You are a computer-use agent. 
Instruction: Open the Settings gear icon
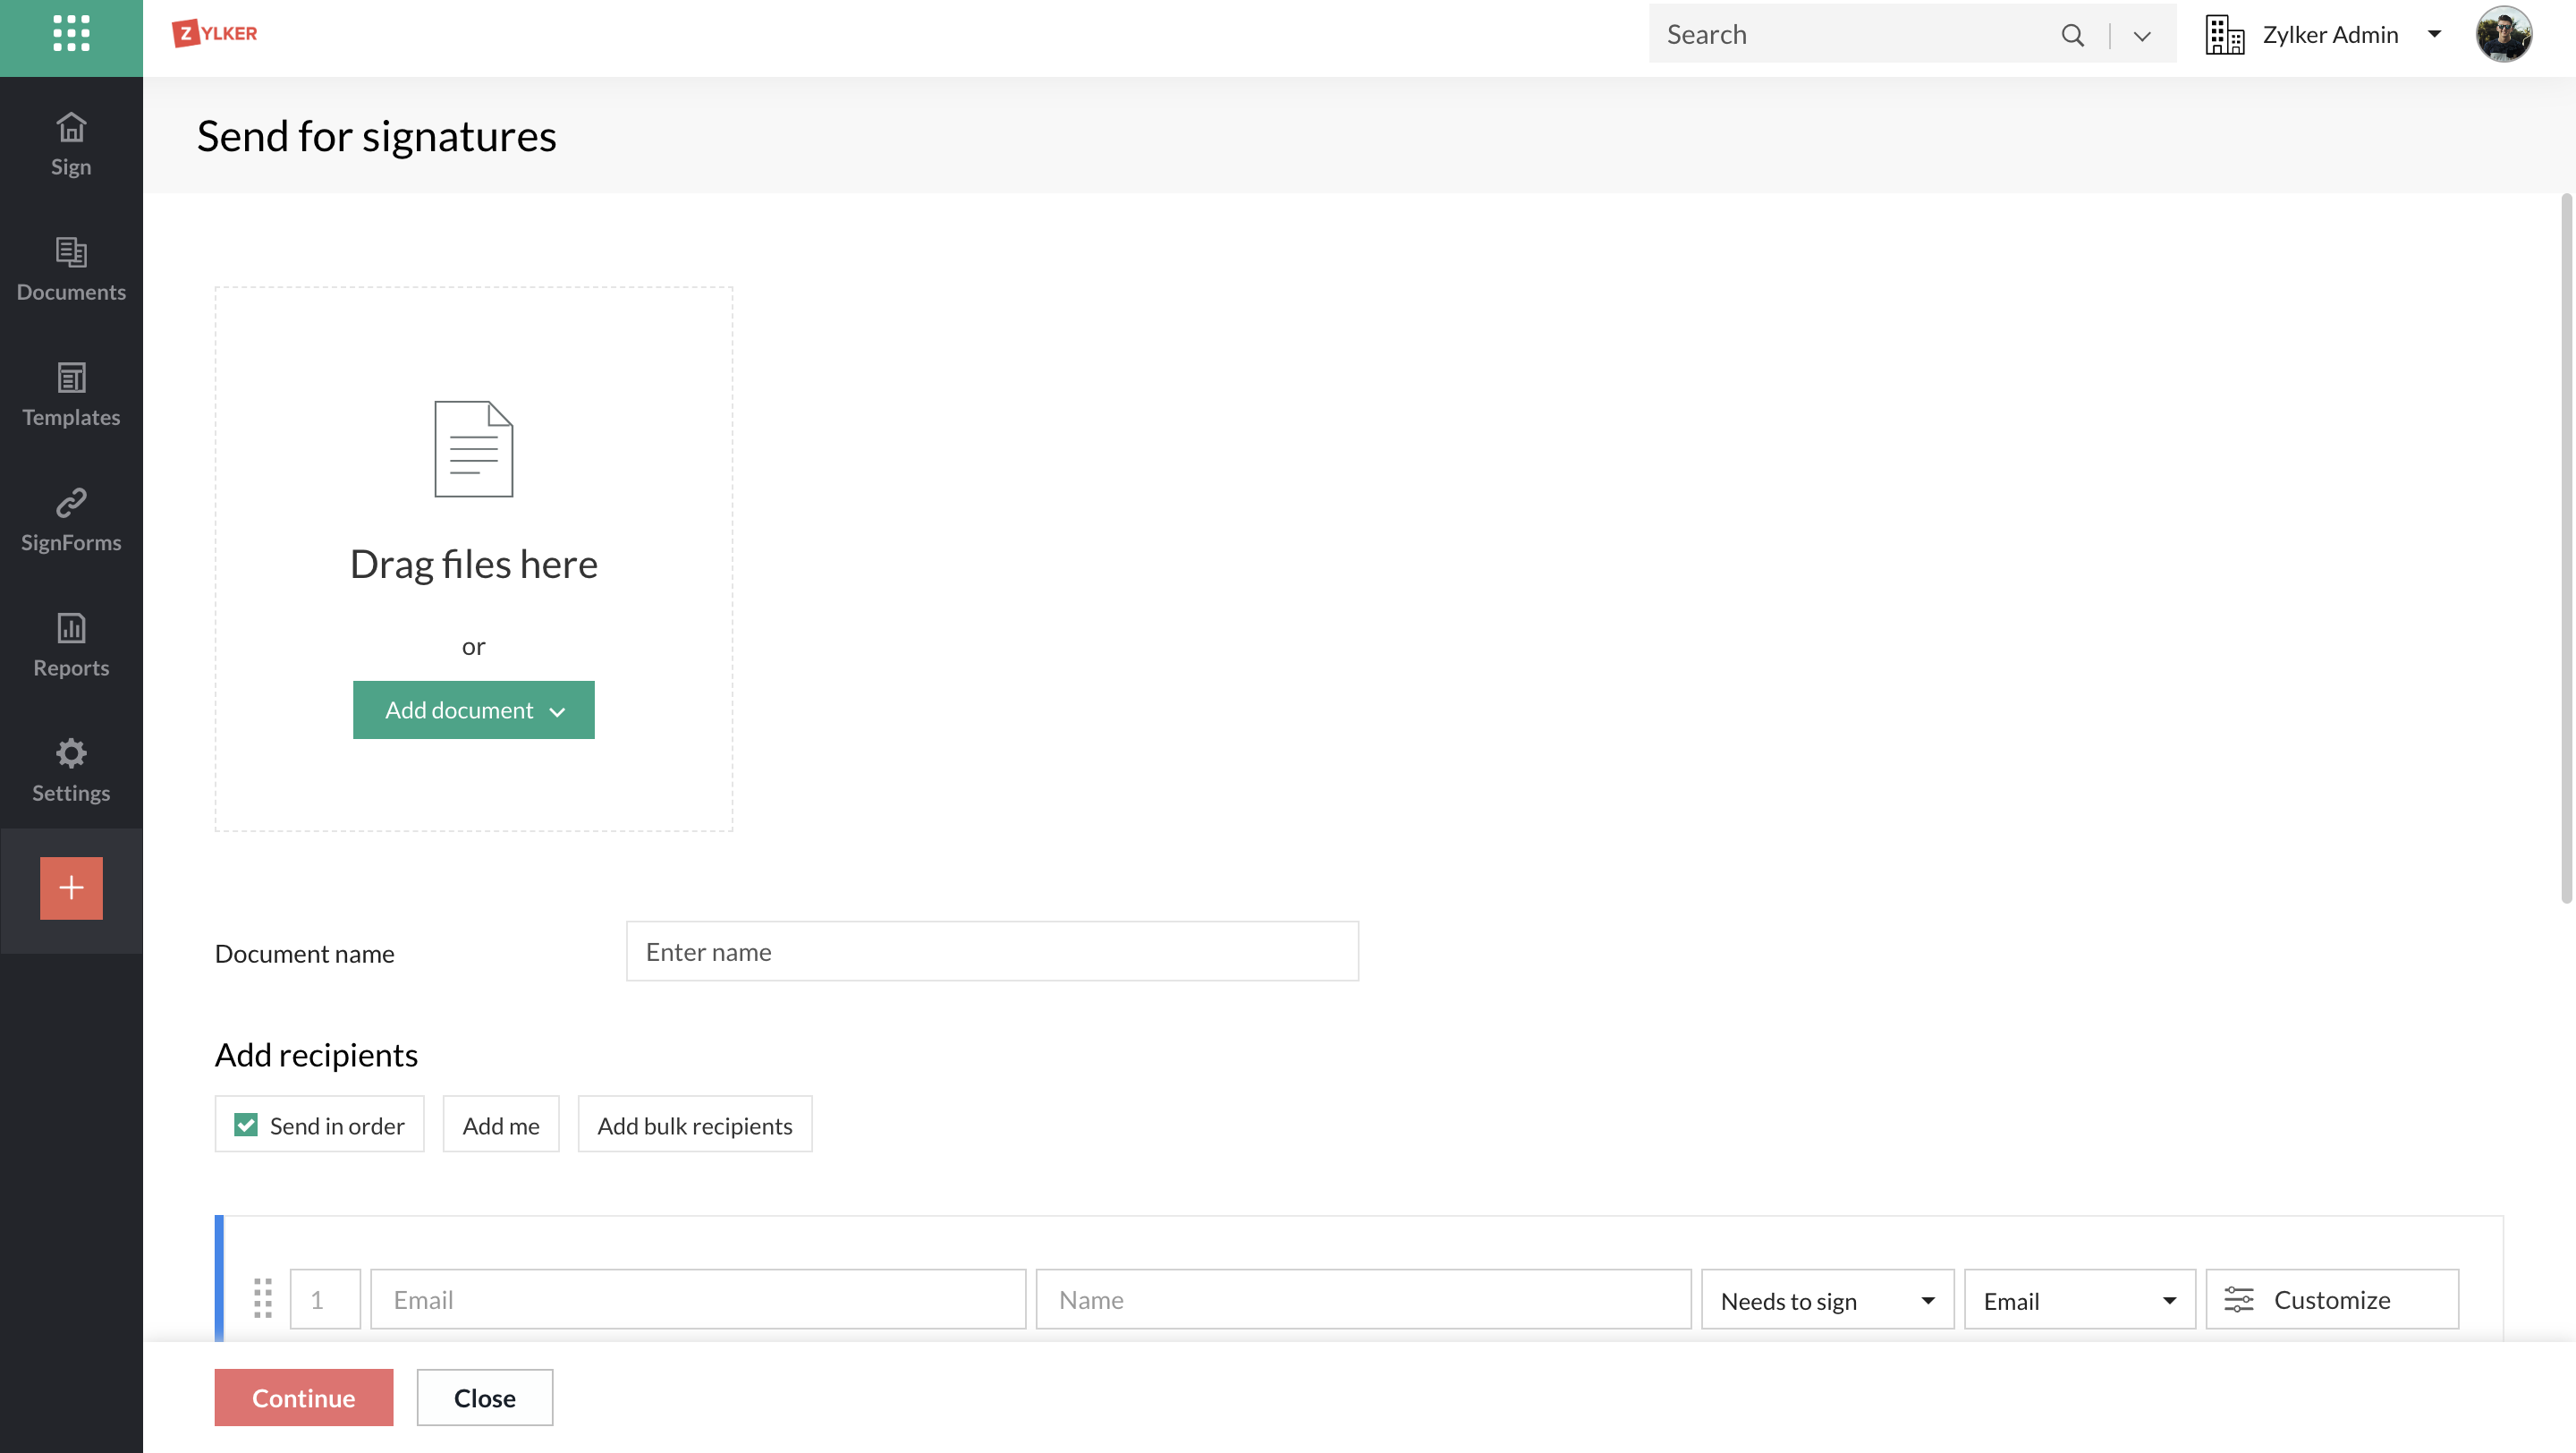click(71, 753)
